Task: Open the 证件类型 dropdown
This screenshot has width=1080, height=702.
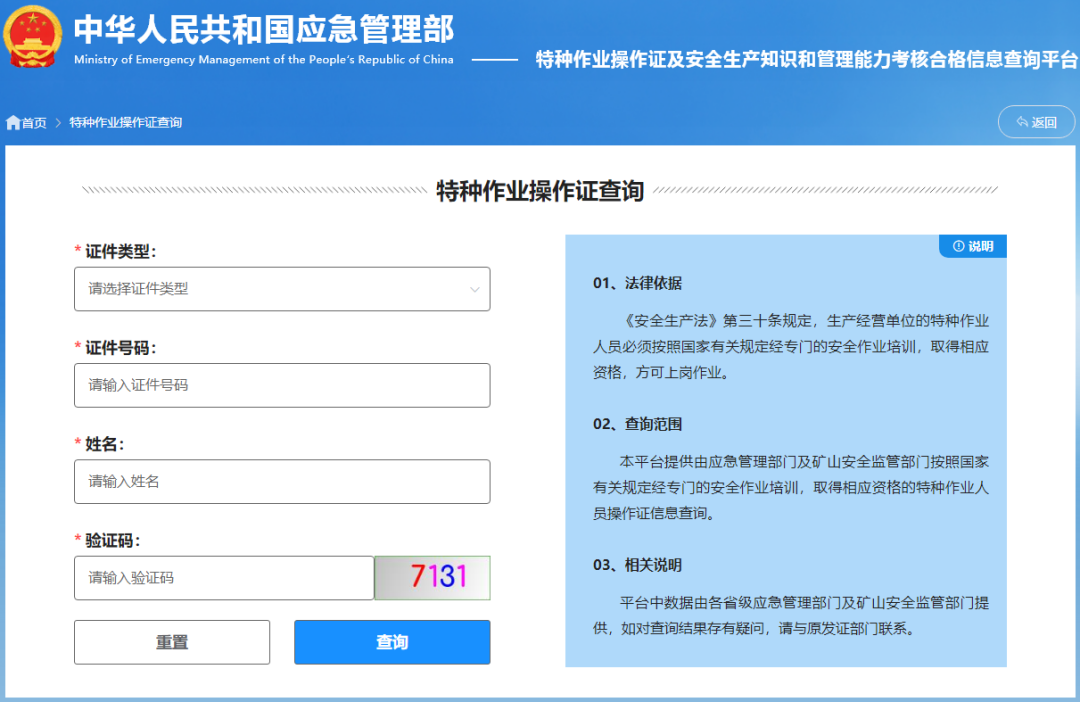Action: 282,289
